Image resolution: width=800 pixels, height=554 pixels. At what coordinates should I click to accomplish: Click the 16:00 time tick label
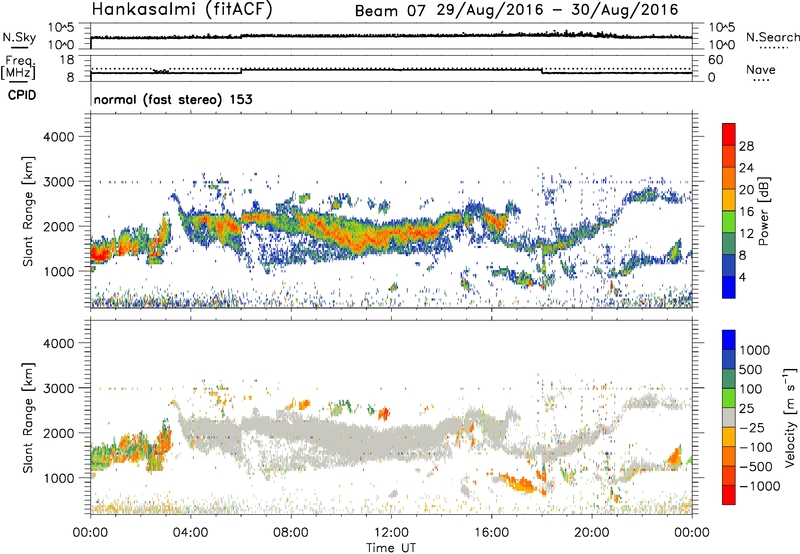pos(491,533)
